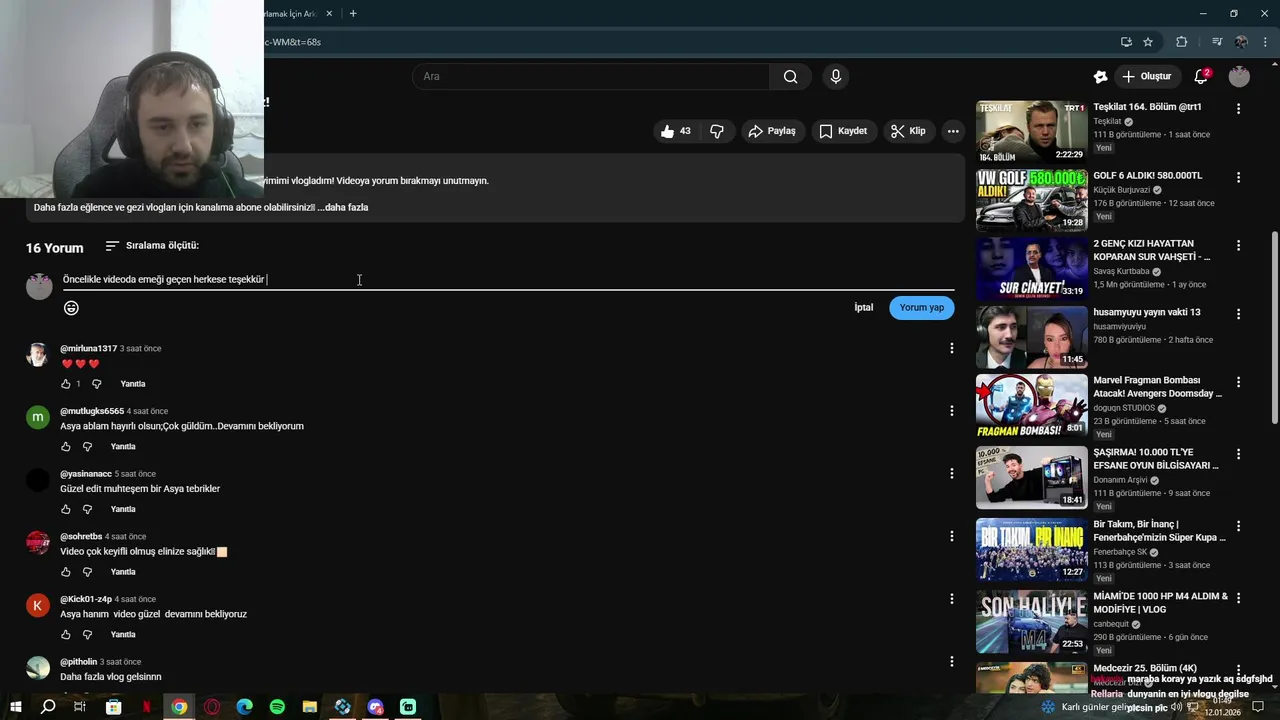
Task: Like the comment by @Kick01-z4p
Action: coord(66,635)
